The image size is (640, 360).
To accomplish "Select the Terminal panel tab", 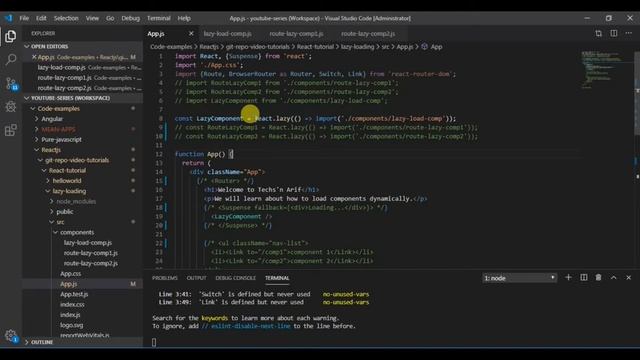I will 277,278.
